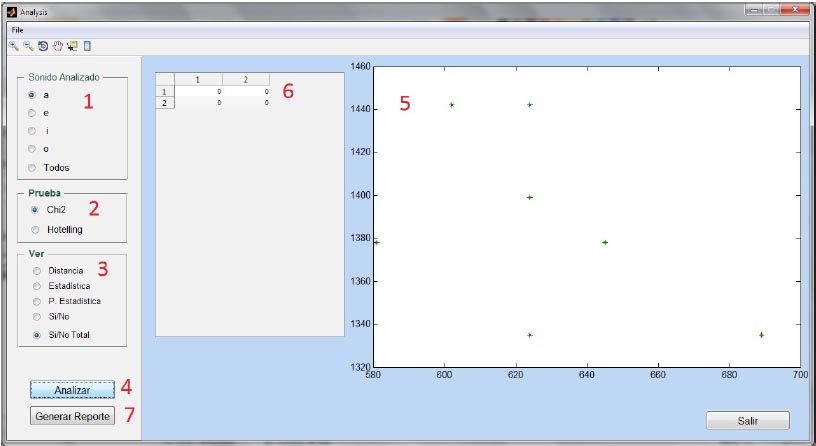Choose 'Distancia' in the Ver panel

(38, 270)
